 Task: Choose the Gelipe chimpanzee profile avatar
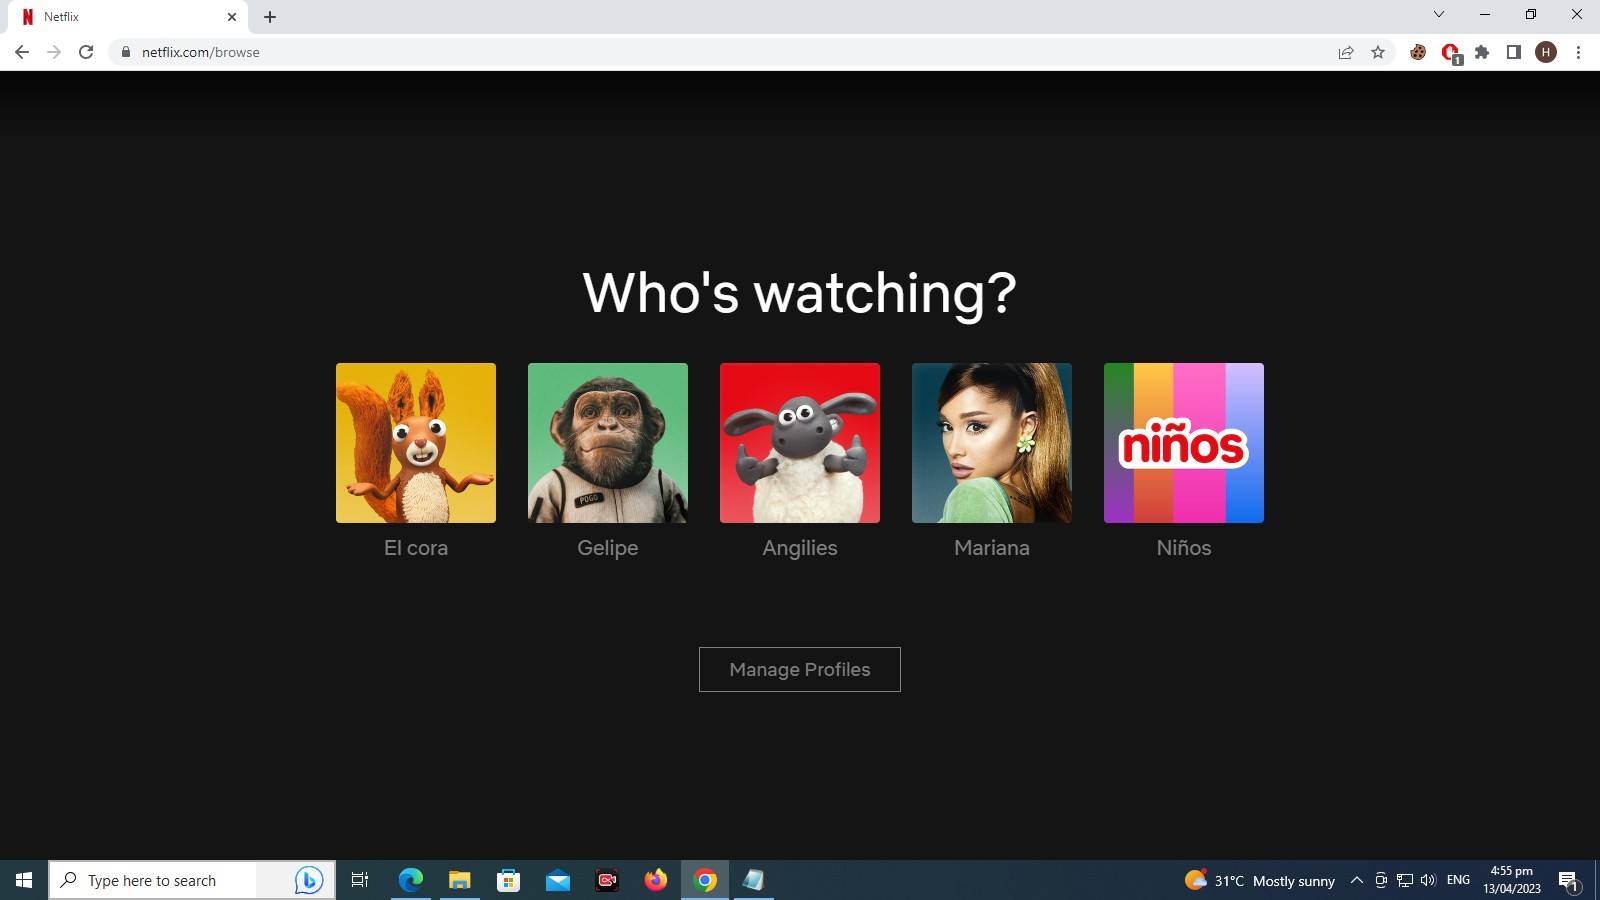608,443
